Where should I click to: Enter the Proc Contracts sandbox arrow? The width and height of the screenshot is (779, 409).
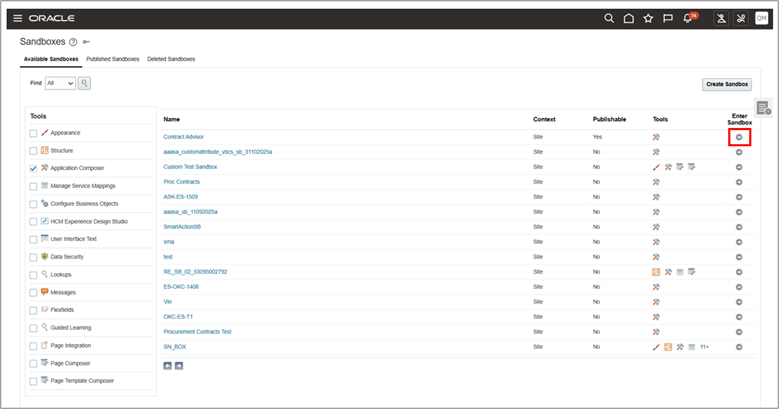coord(739,182)
